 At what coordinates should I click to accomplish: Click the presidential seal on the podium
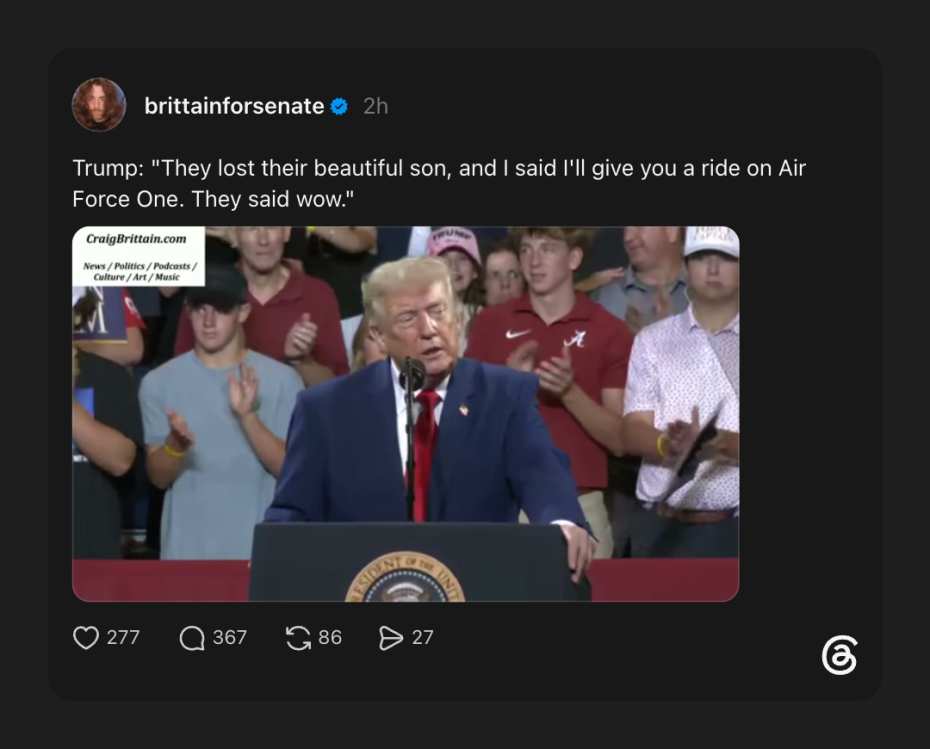[x=405, y=577]
